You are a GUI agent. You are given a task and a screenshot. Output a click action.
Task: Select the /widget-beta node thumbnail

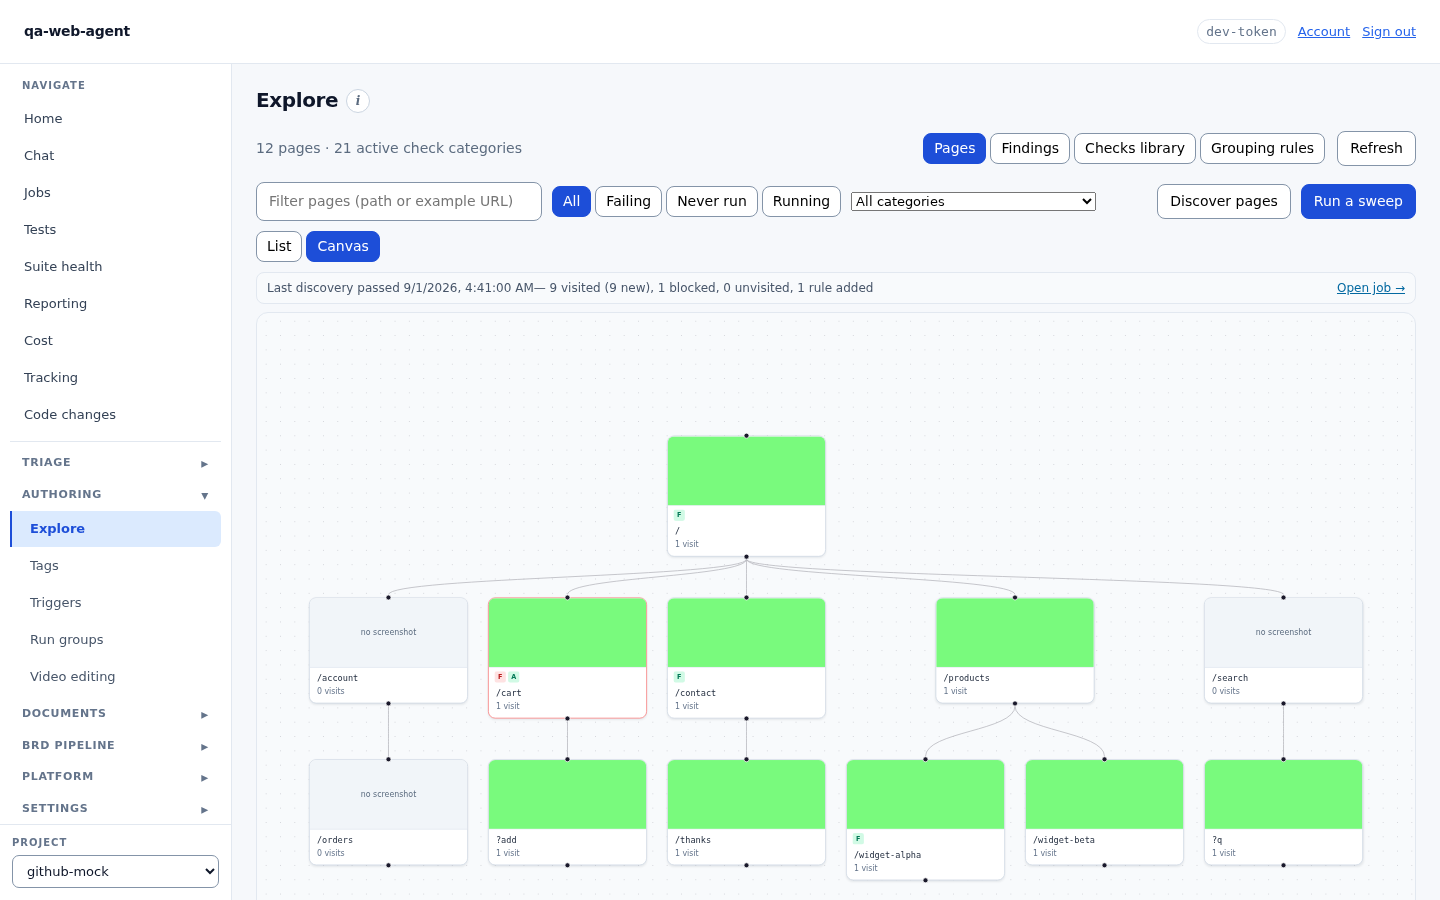[x=1104, y=795]
